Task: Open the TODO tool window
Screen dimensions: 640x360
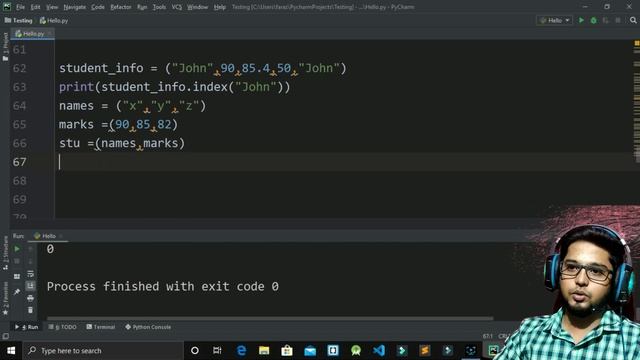Action: 62,327
